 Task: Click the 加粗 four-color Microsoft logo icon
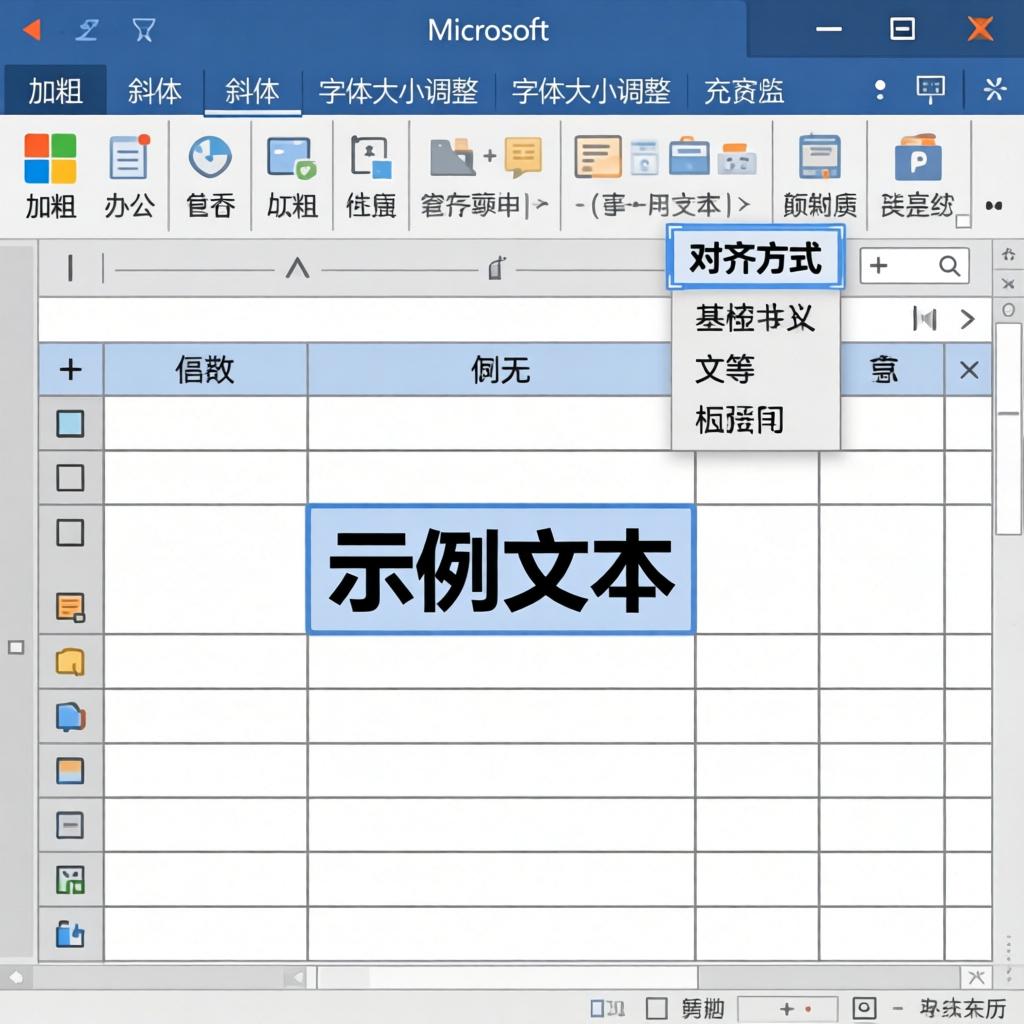(x=50, y=159)
